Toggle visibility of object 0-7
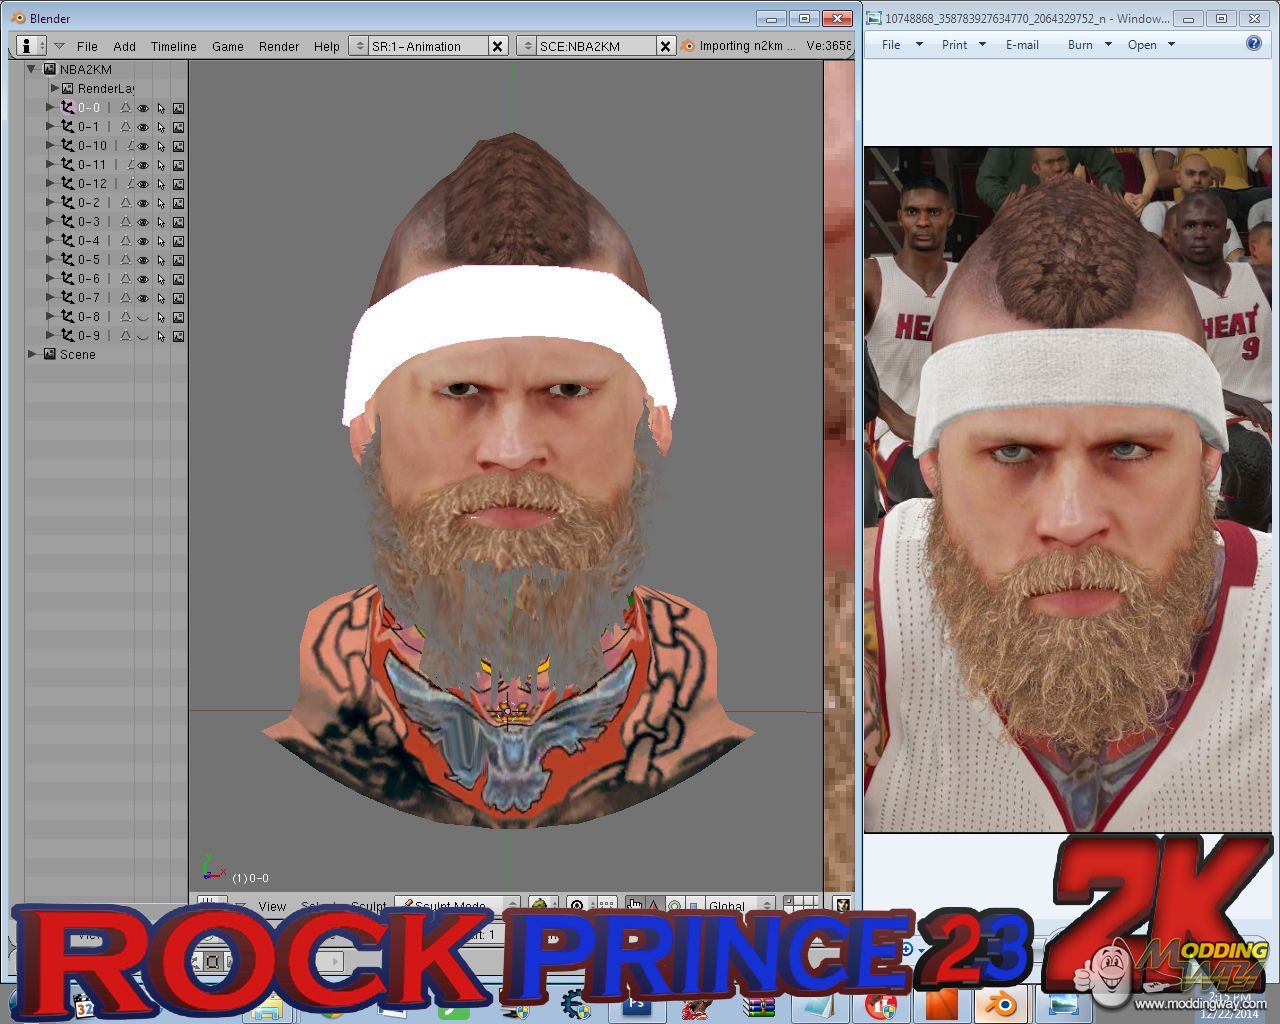This screenshot has width=1280, height=1024. click(x=143, y=298)
